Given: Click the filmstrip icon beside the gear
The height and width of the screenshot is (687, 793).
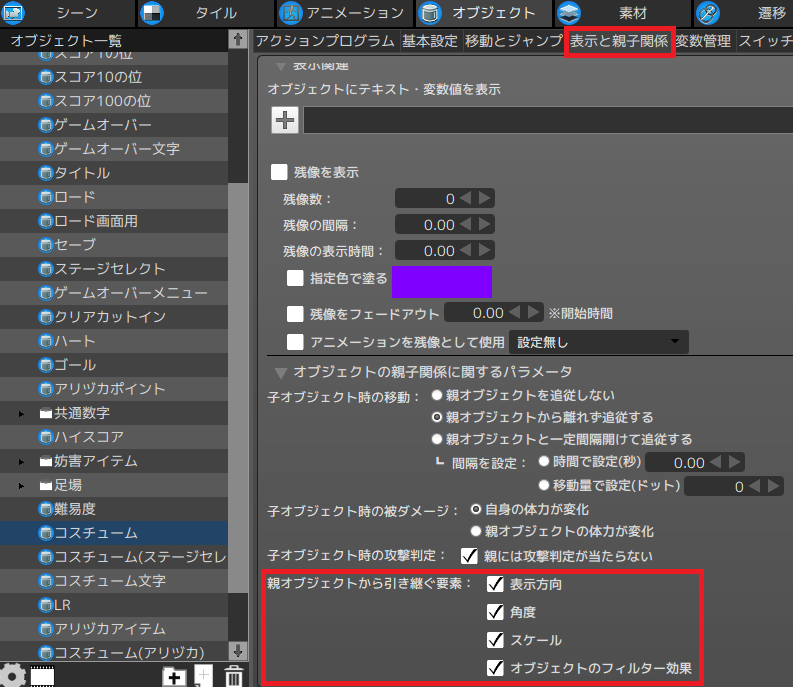Looking at the screenshot, I should point(42,677).
